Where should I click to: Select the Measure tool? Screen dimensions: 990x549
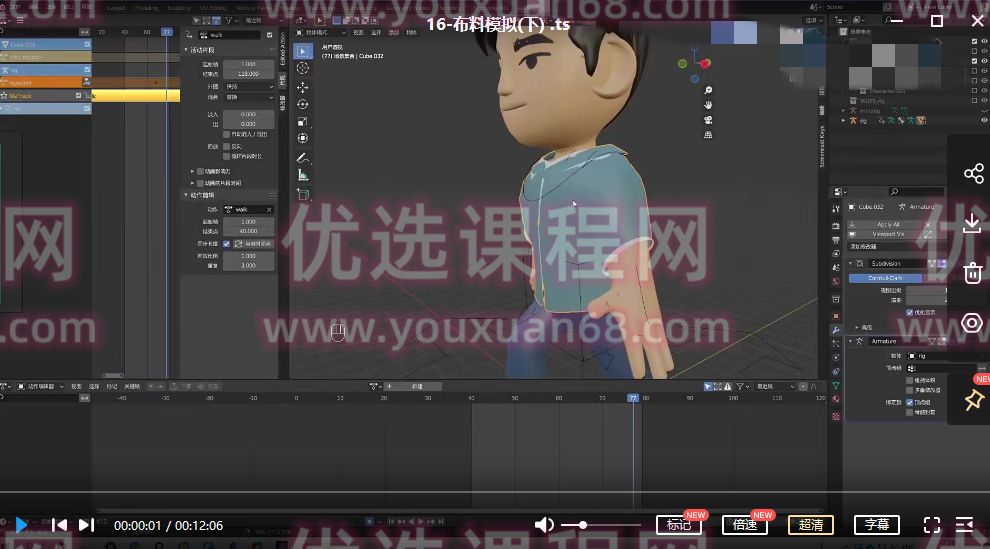click(303, 175)
